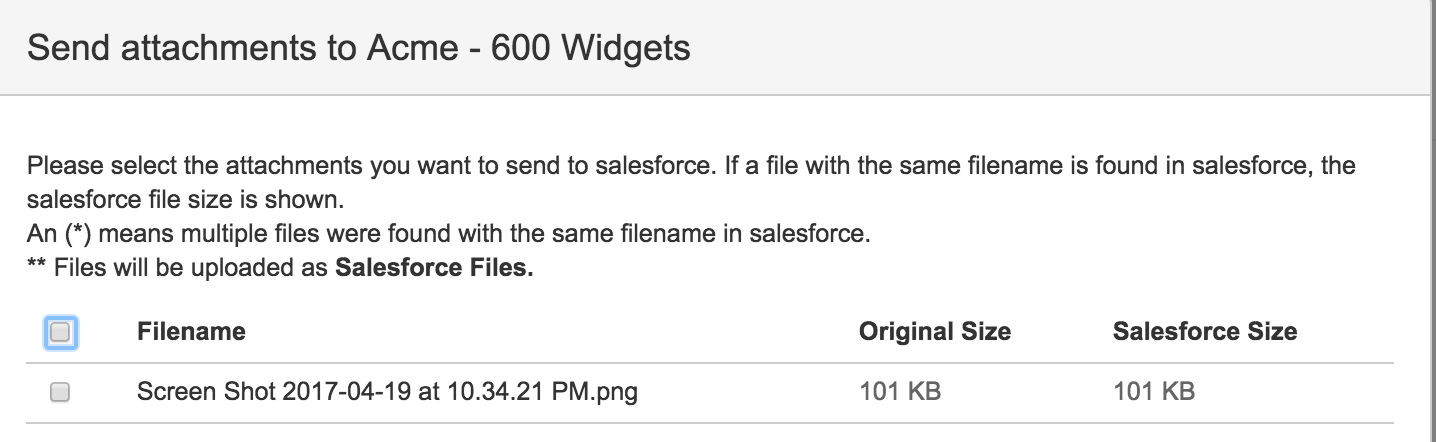
Task: Click the '600 Widgets' portion of the title
Action: 590,47
